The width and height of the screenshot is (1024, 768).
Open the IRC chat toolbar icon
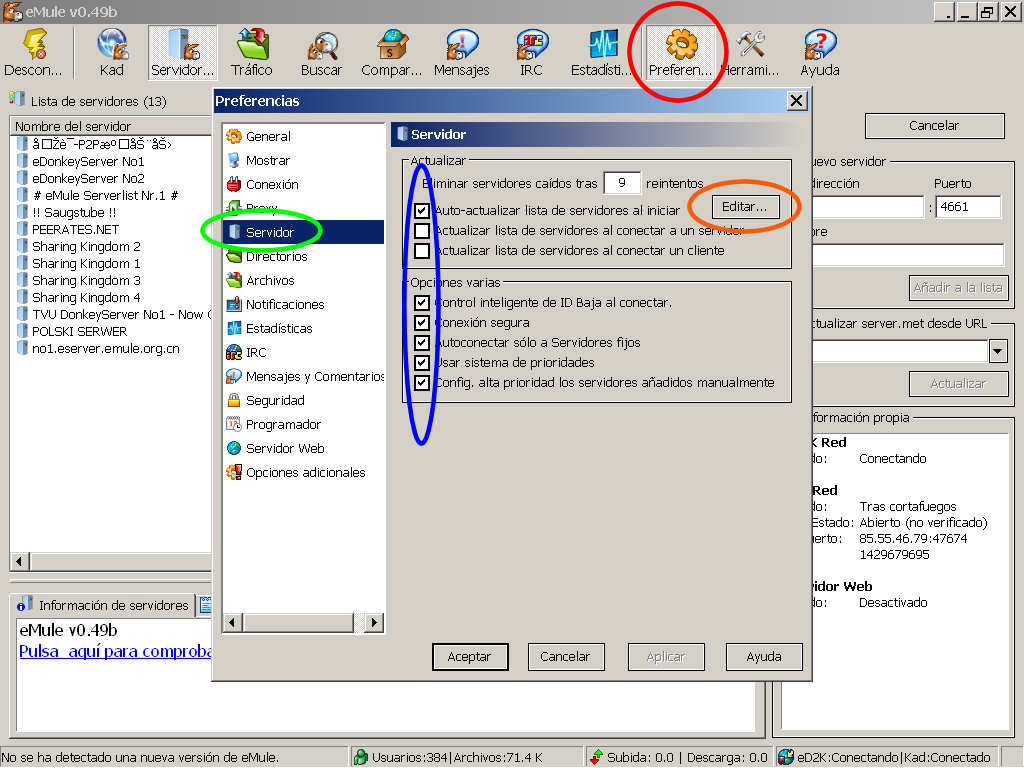[x=531, y=52]
